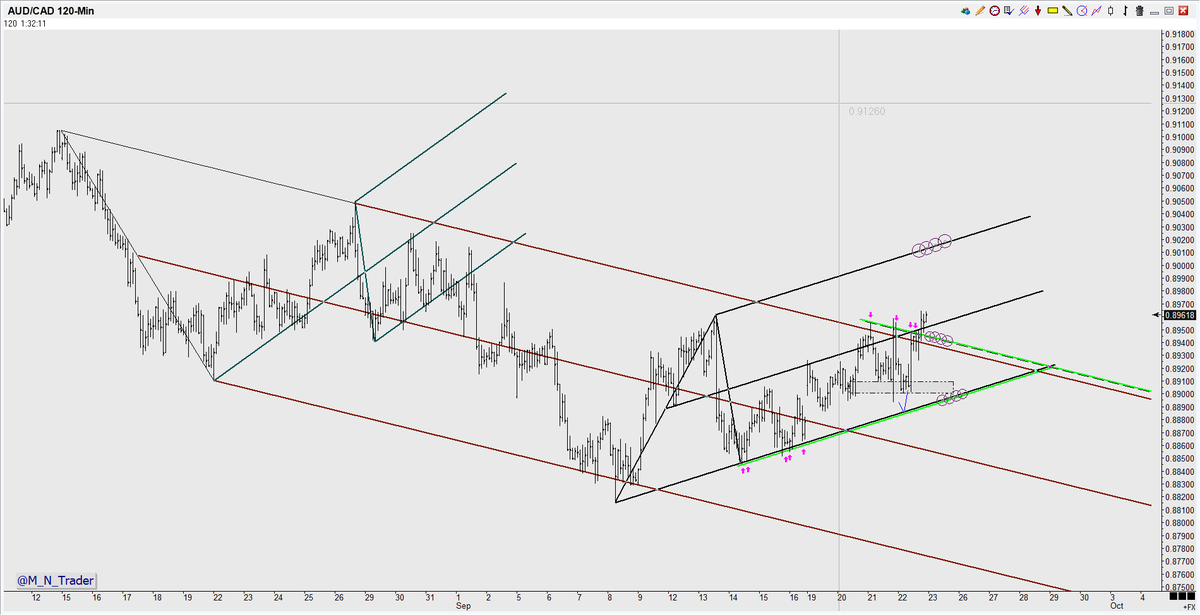Image resolution: width=1200 pixels, height=615 pixels.
Task: Click the 0.91000 price axis label
Action: pyautogui.click(x=1178, y=138)
